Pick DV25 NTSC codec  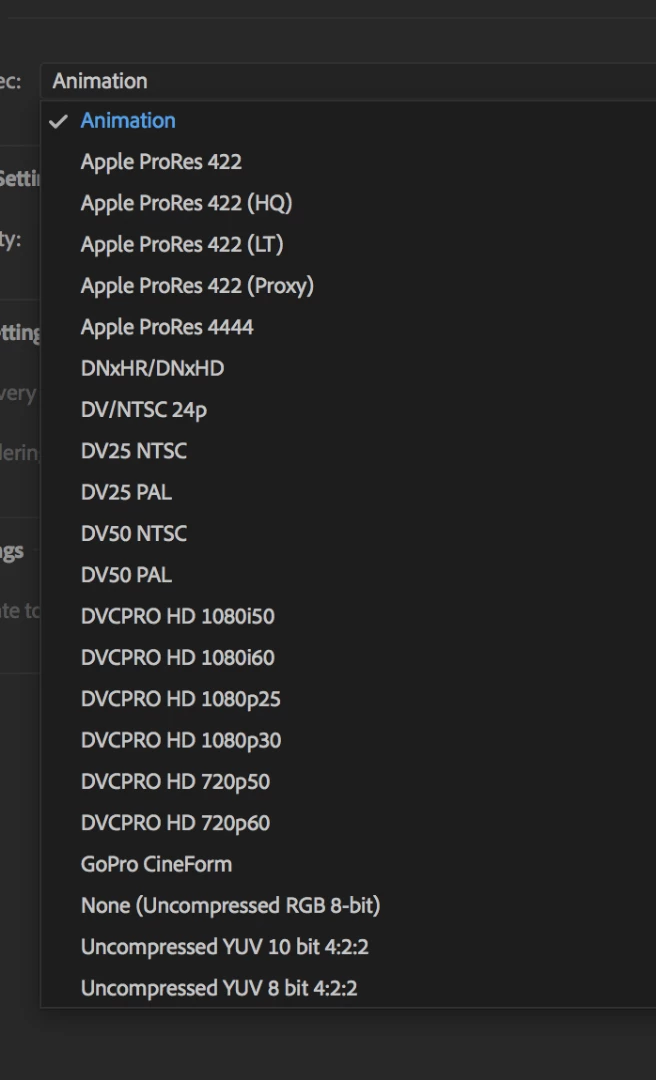[348, 451]
